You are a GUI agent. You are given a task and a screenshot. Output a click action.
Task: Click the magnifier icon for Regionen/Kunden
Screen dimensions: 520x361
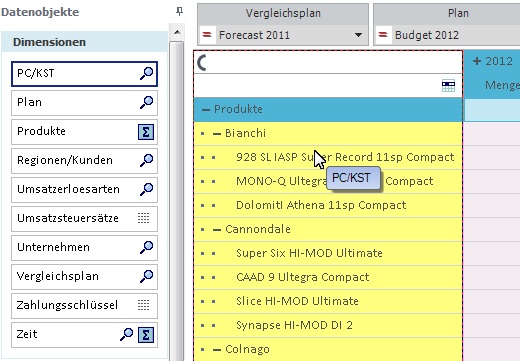146,160
